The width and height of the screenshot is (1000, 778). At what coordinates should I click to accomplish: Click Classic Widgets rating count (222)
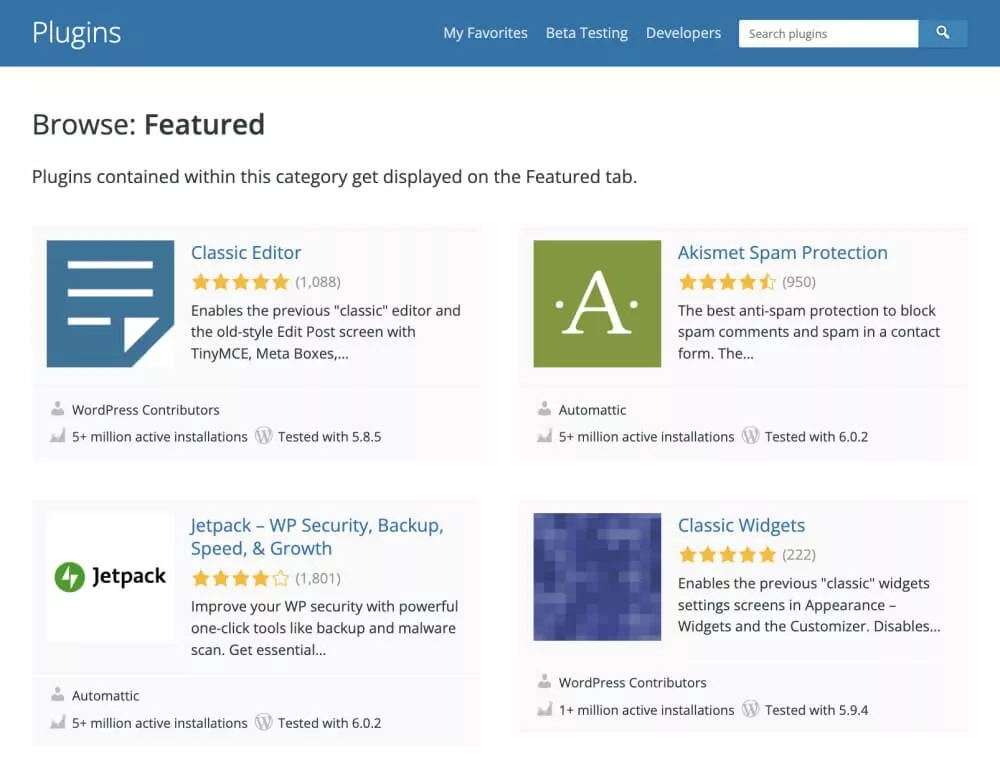click(799, 555)
